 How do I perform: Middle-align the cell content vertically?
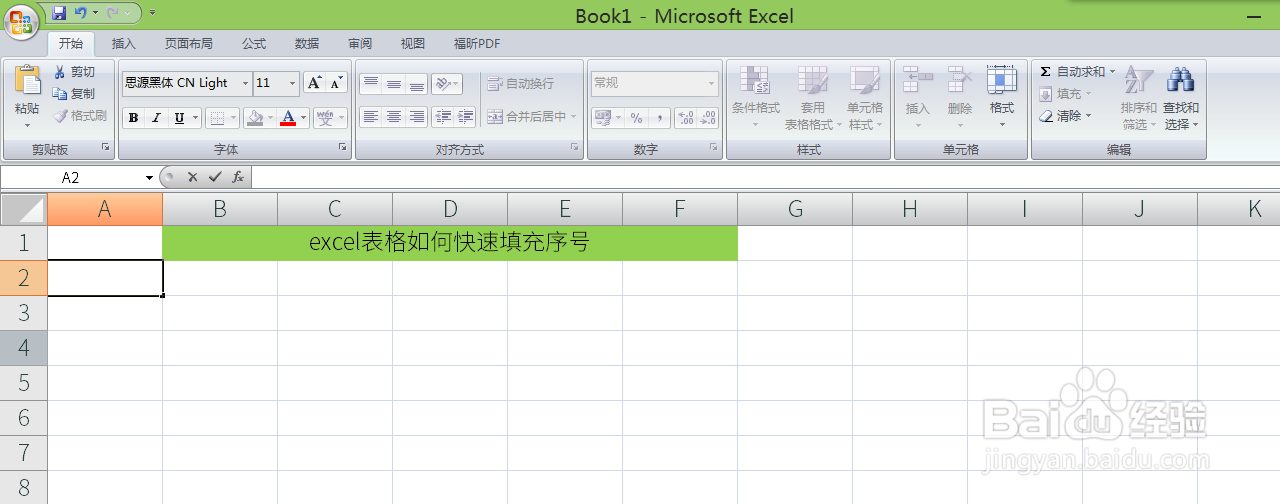[x=393, y=84]
